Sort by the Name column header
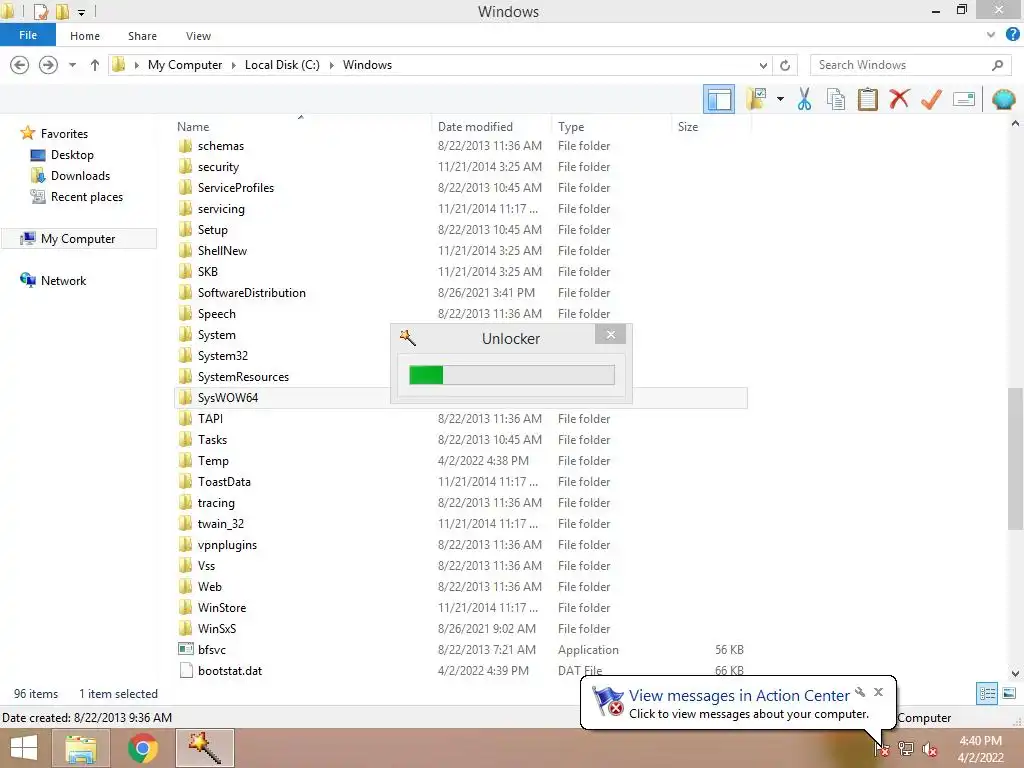 coord(193,127)
